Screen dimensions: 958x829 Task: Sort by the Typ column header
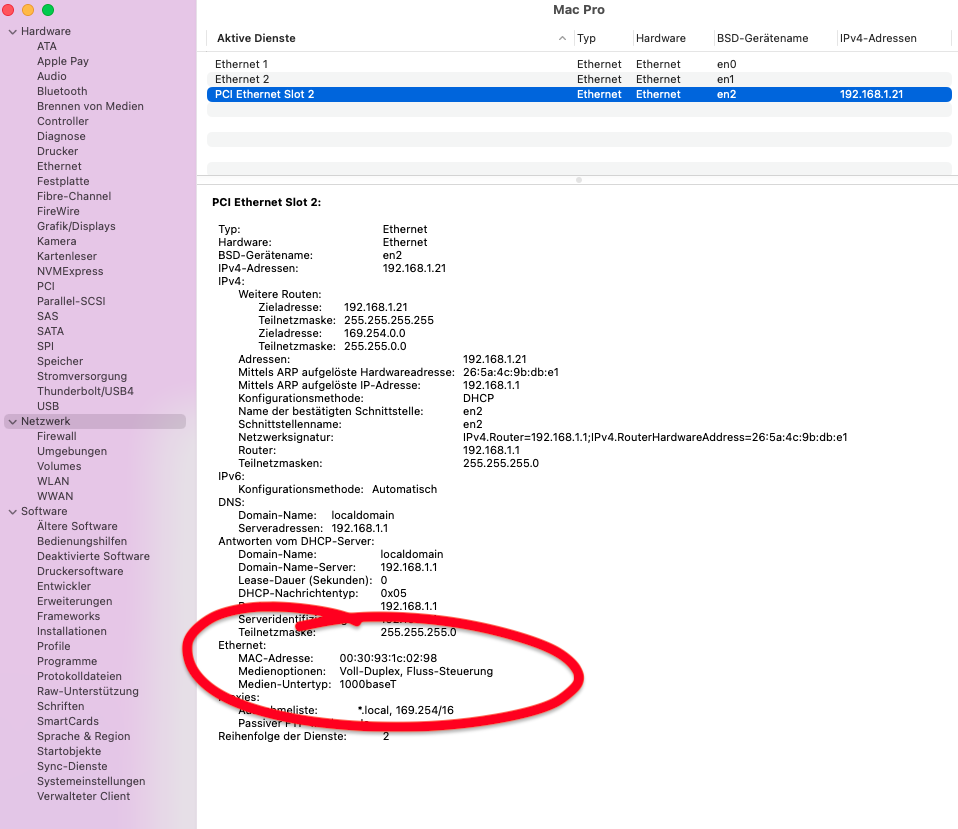coord(586,38)
